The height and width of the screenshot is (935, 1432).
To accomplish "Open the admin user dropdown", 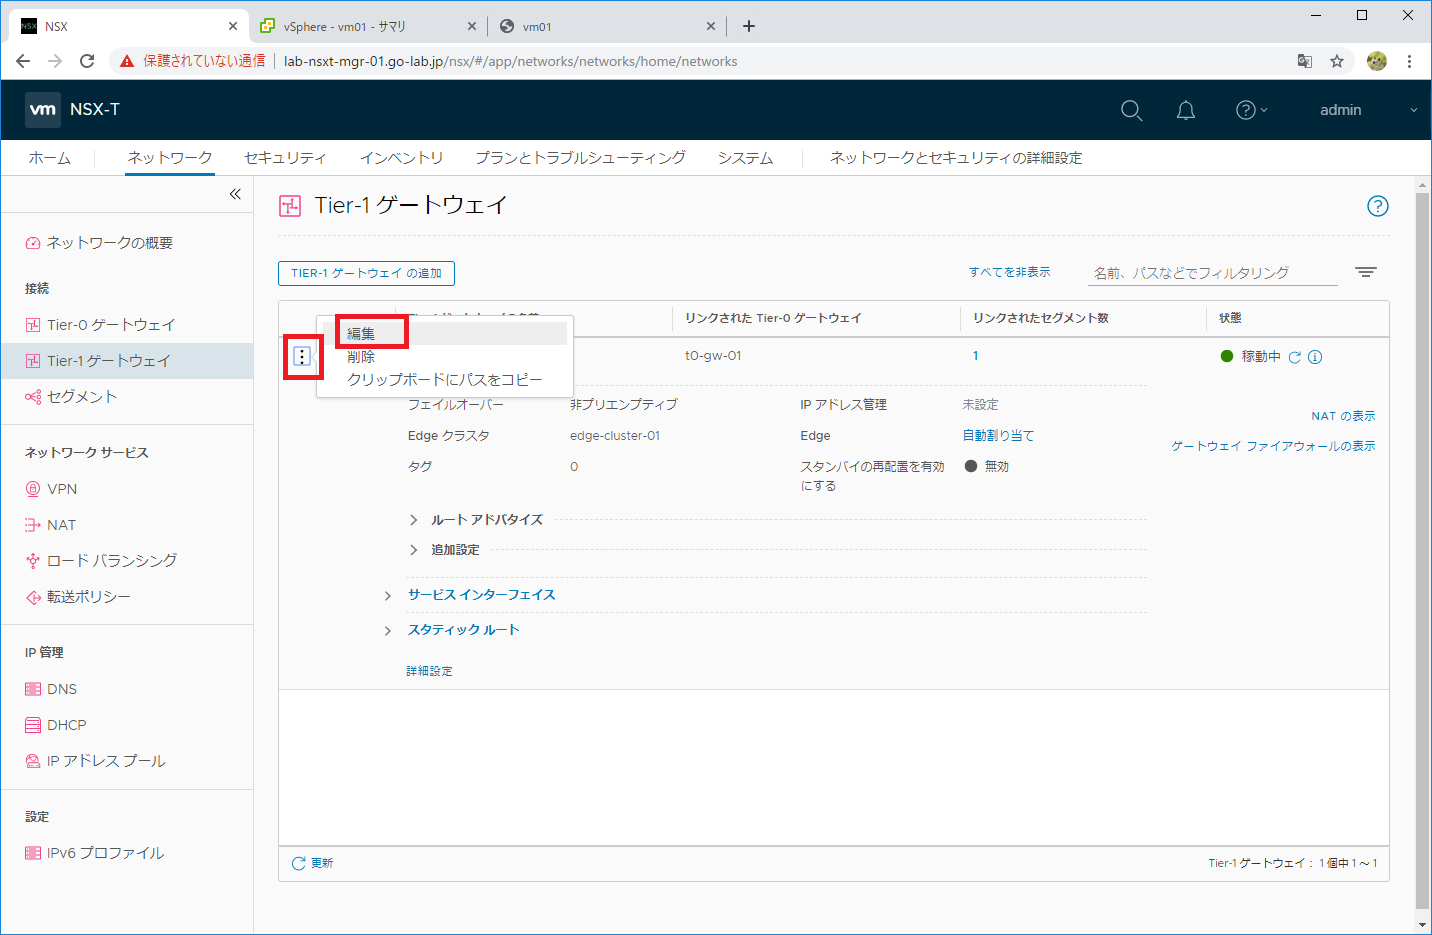I will click(x=1368, y=110).
